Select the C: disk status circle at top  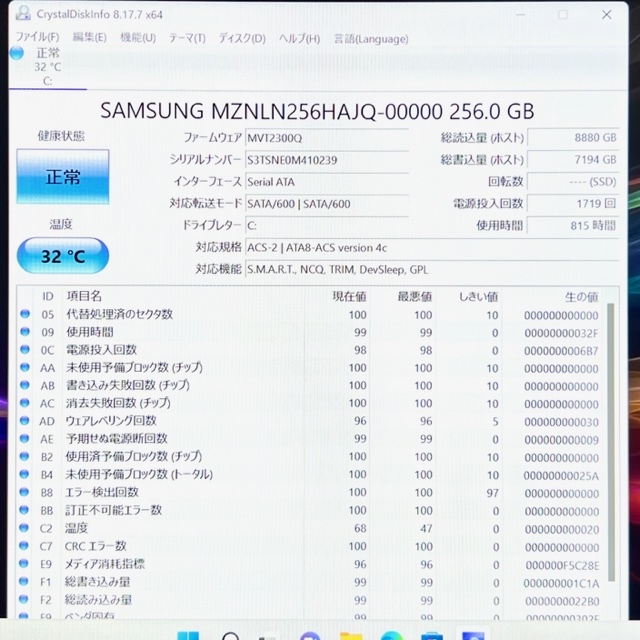(x=17, y=53)
